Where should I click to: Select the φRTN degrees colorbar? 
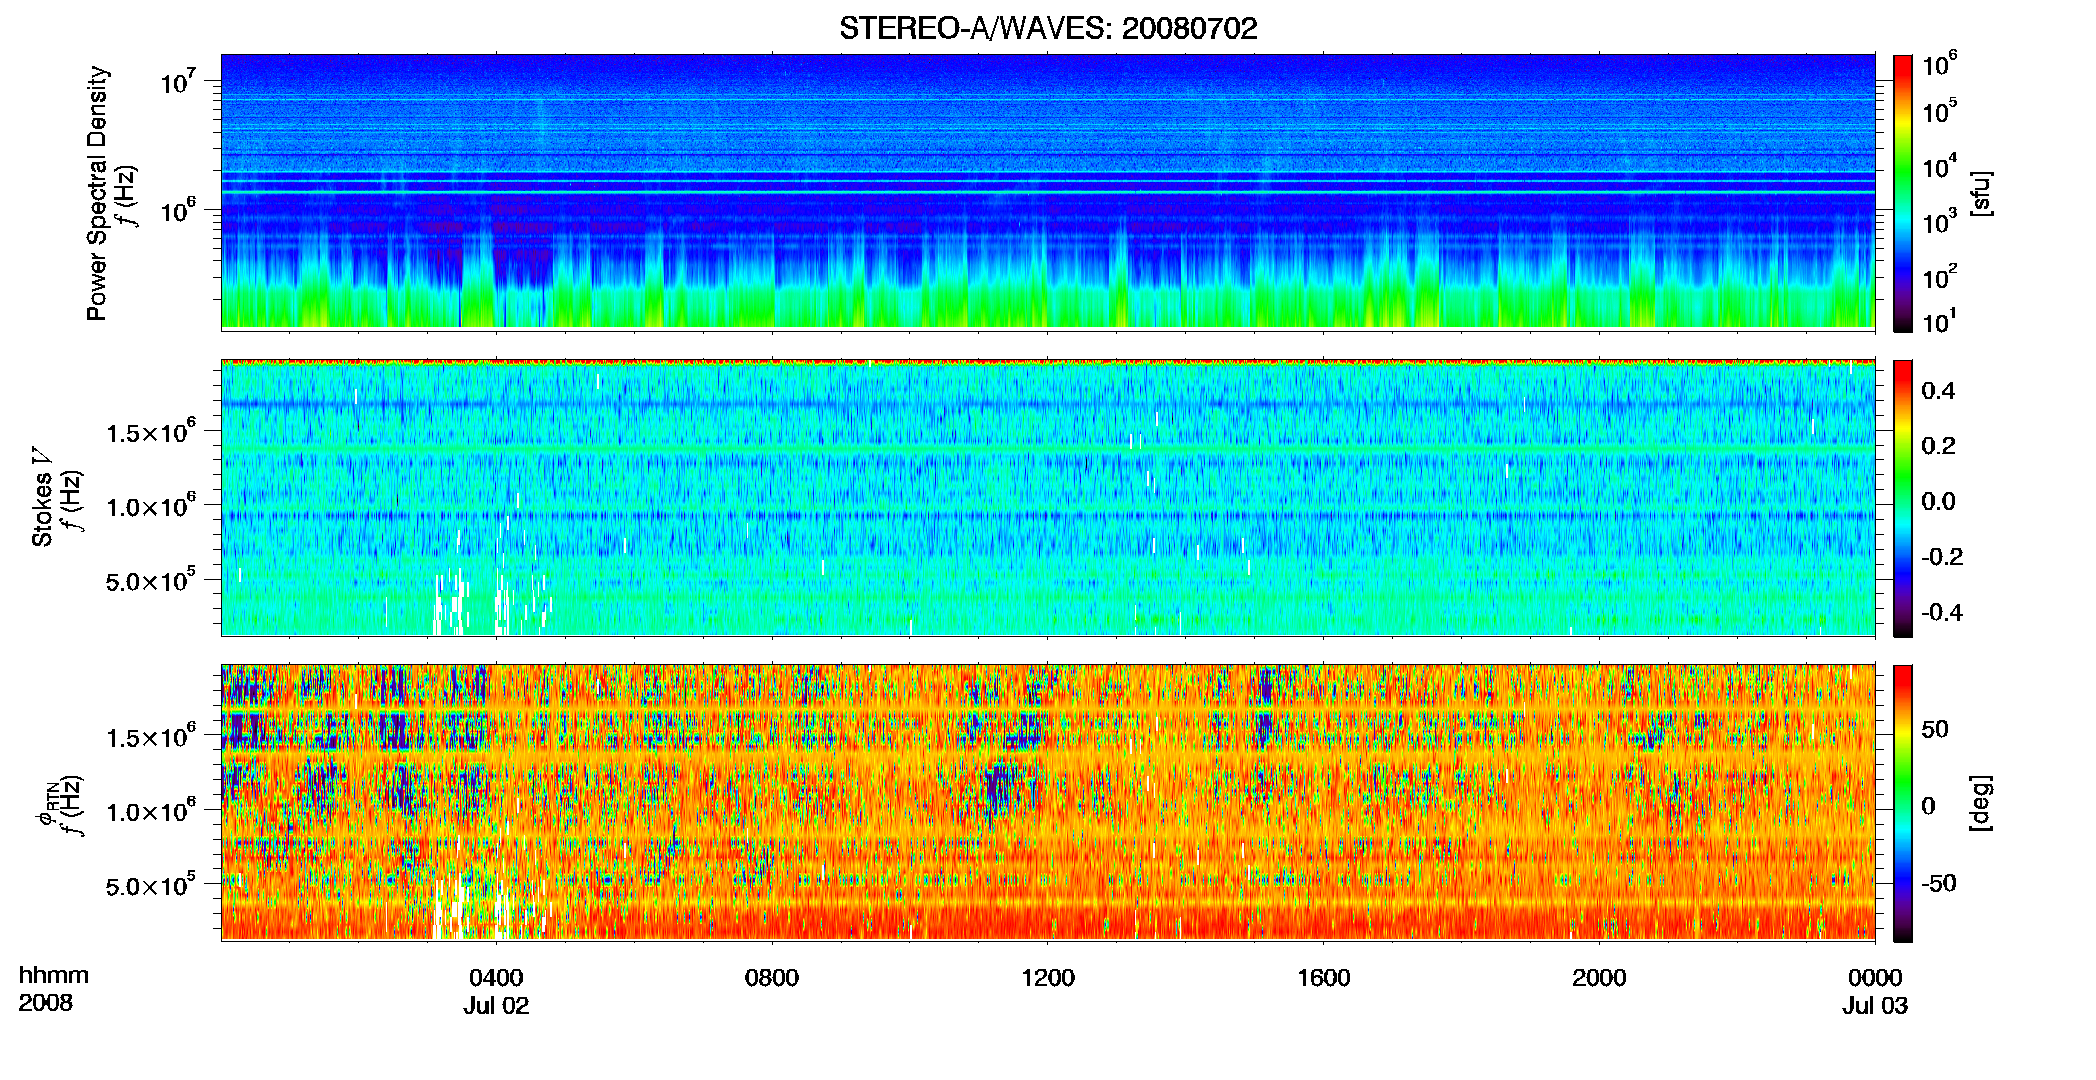click(x=1902, y=803)
